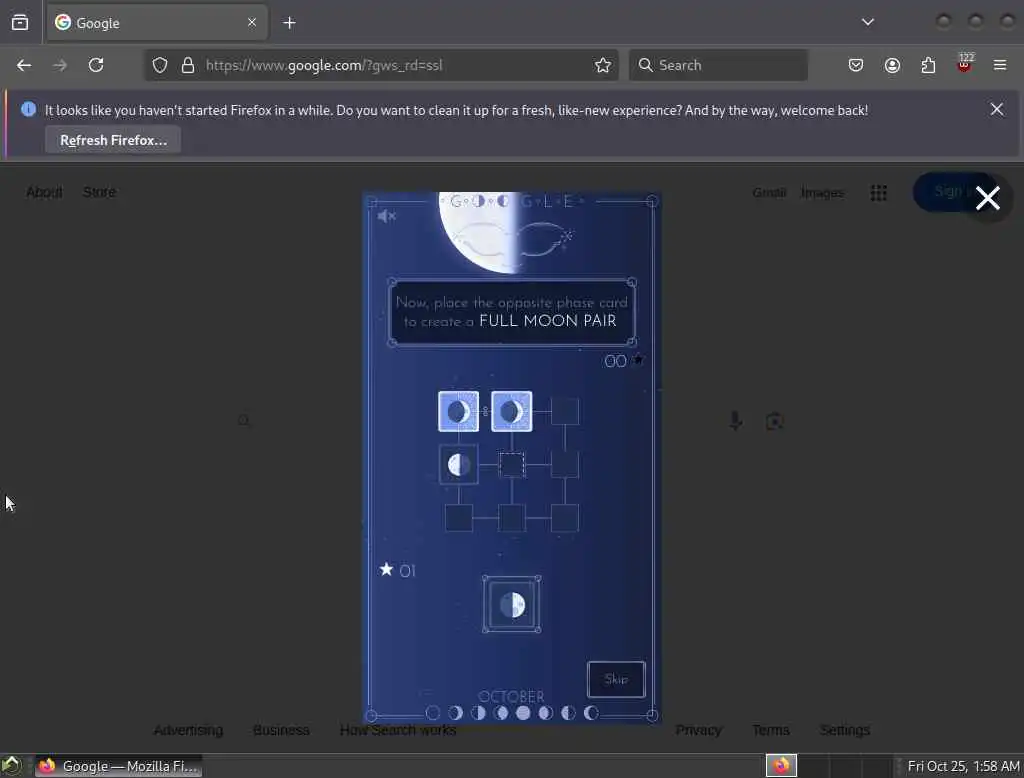
Task: Click the Firefox Search box
Action: point(718,65)
